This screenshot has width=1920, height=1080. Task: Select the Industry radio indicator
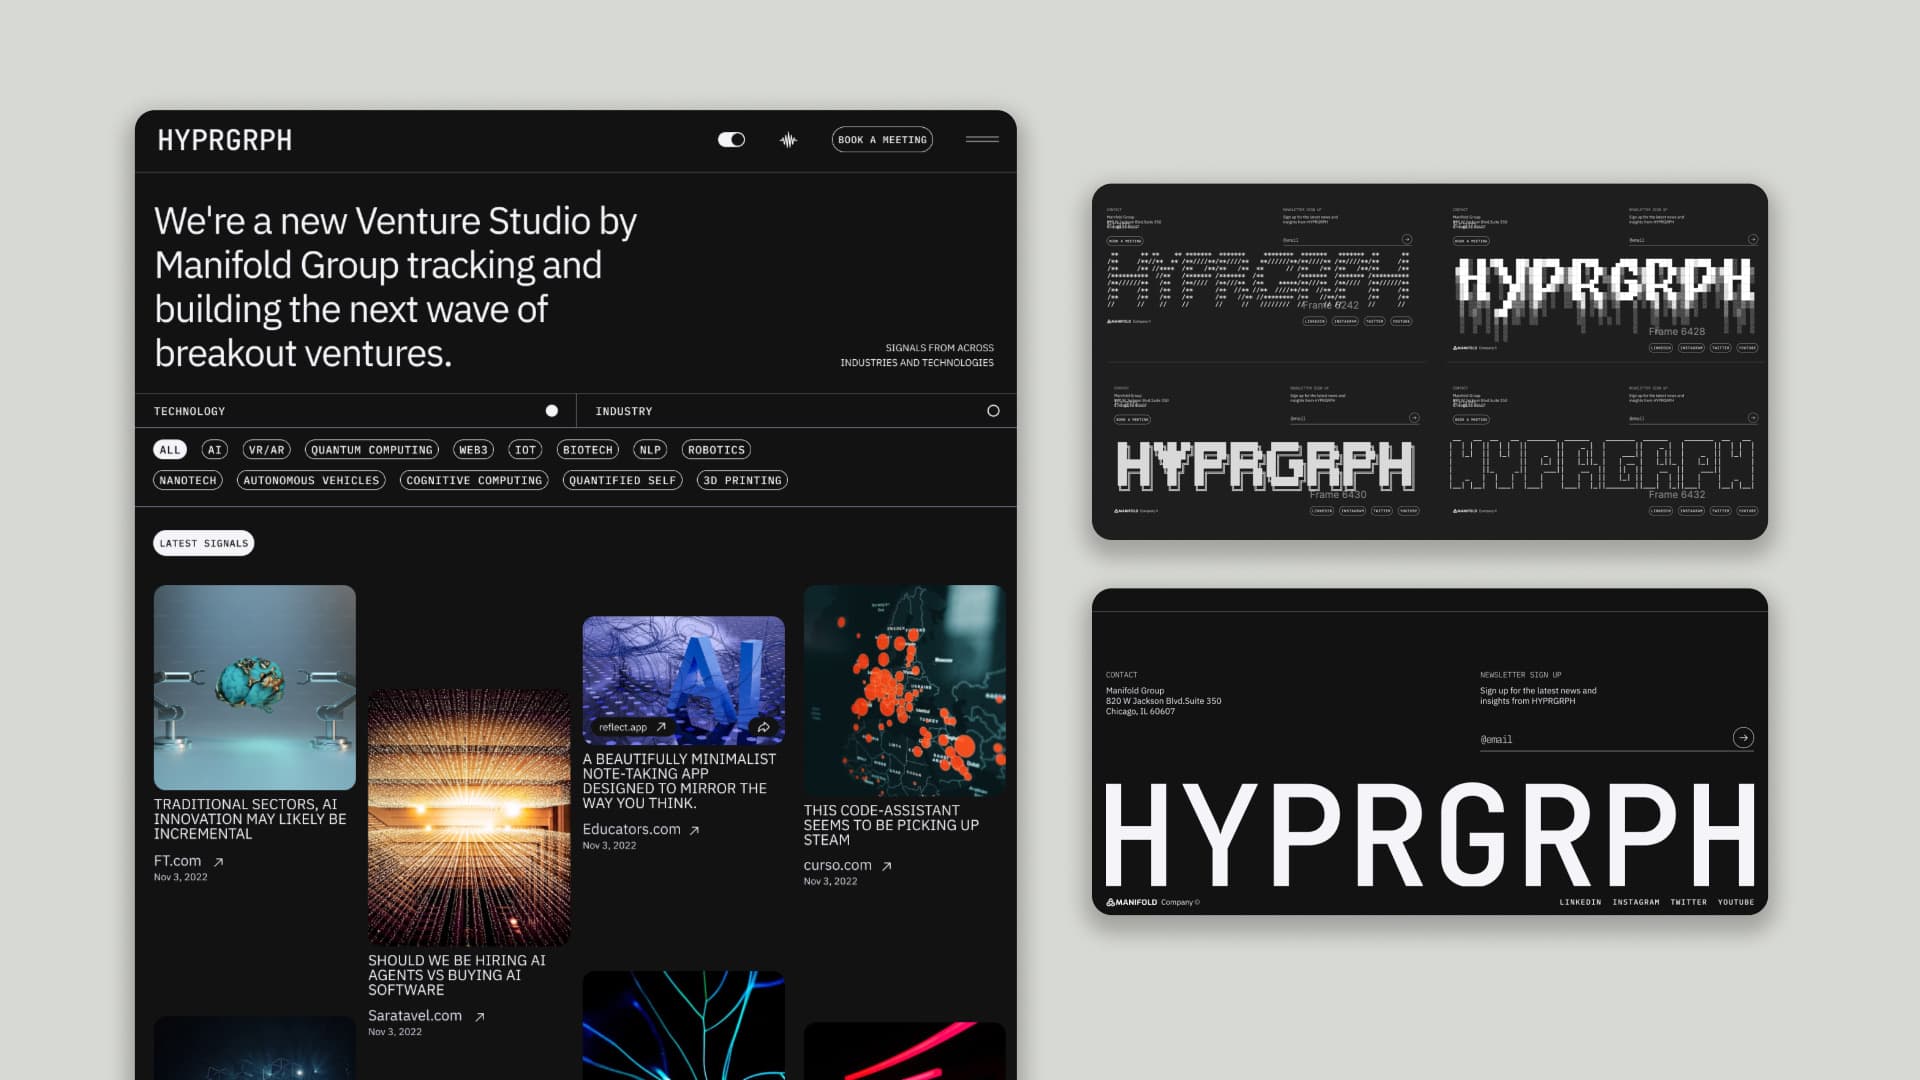(x=993, y=411)
